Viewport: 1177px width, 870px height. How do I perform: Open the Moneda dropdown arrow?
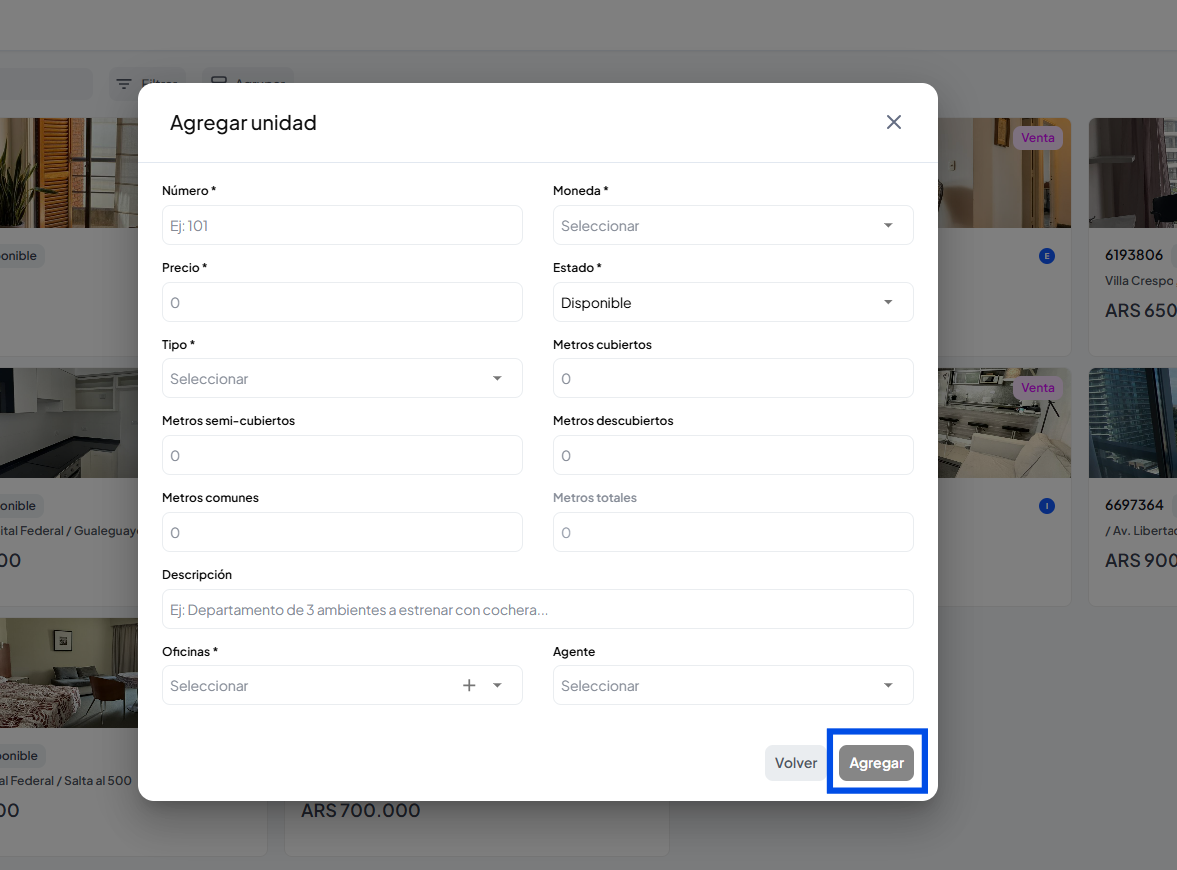(888, 225)
